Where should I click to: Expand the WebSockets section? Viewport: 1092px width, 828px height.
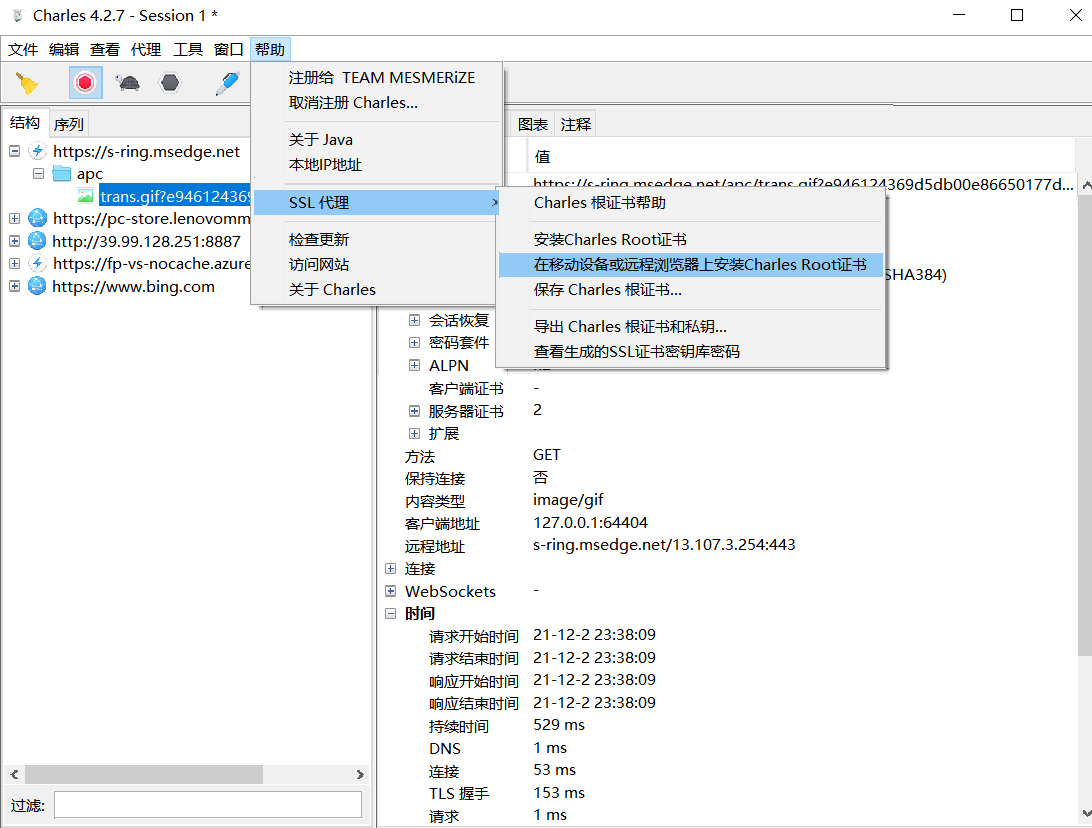click(x=391, y=591)
